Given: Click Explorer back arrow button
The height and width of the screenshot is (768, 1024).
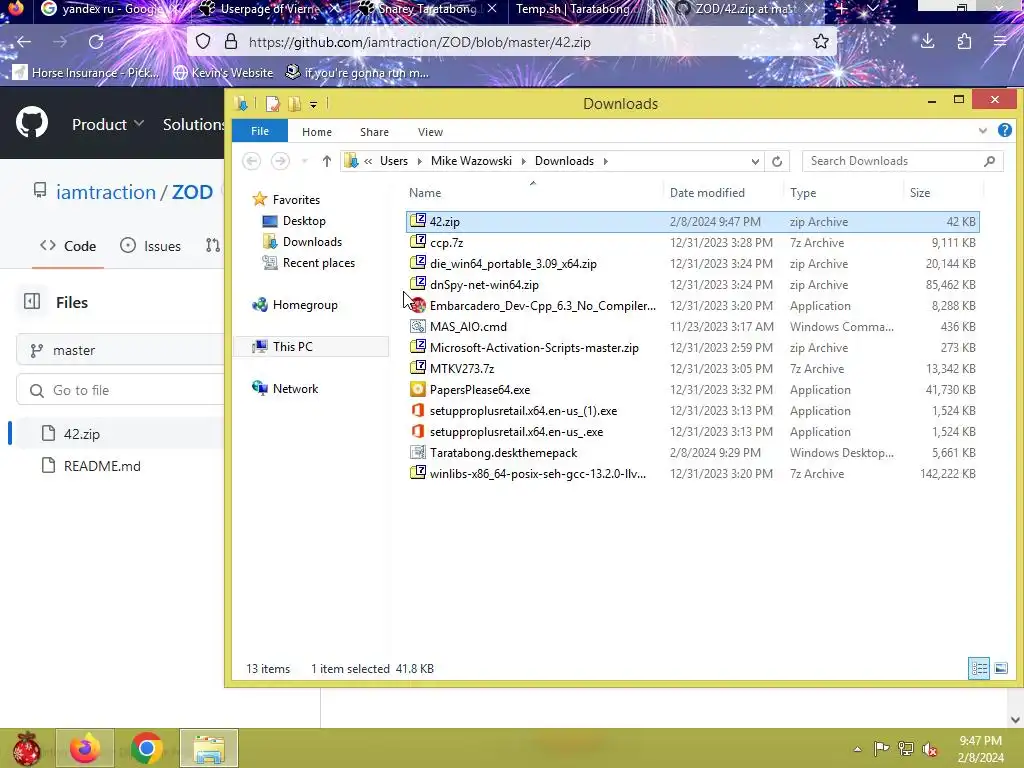Looking at the screenshot, I should pos(251,161).
